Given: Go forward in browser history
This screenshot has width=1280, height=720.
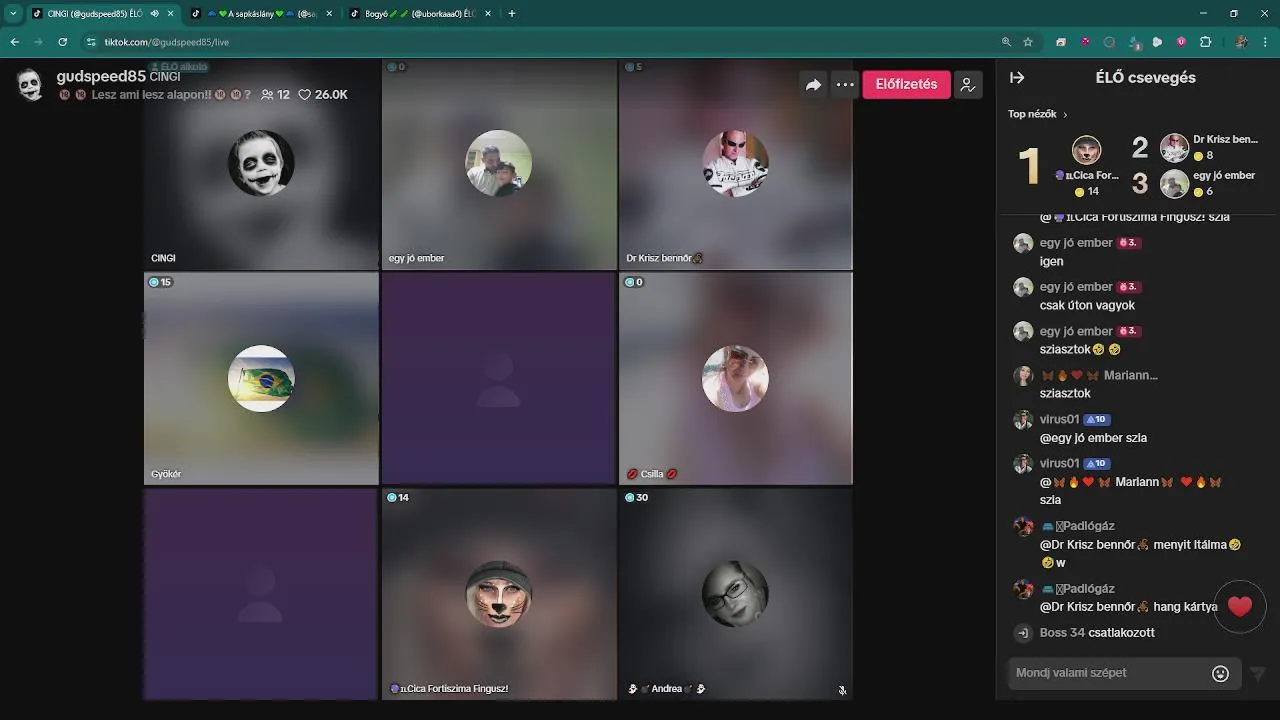Looking at the screenshot, I should coord(38,42).
